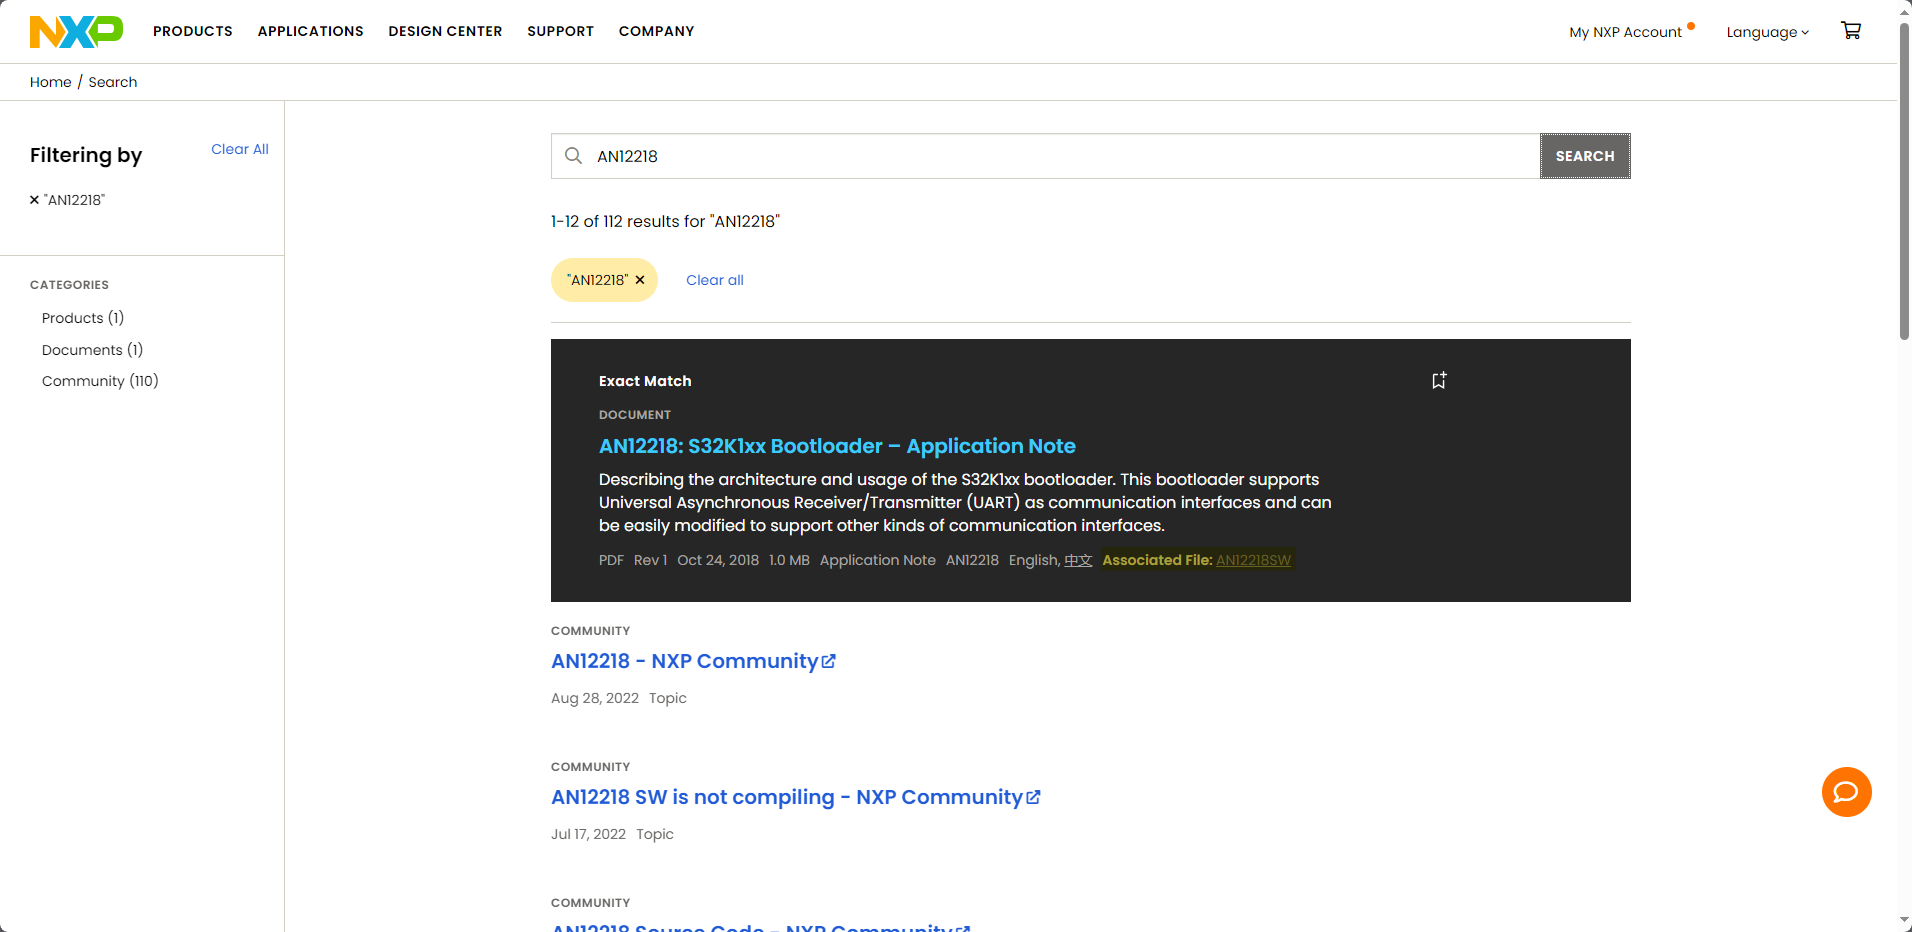Screen dimensions: 1912x932
Task: Expand the Language dropdown
Action: [x=1767, y=32]
